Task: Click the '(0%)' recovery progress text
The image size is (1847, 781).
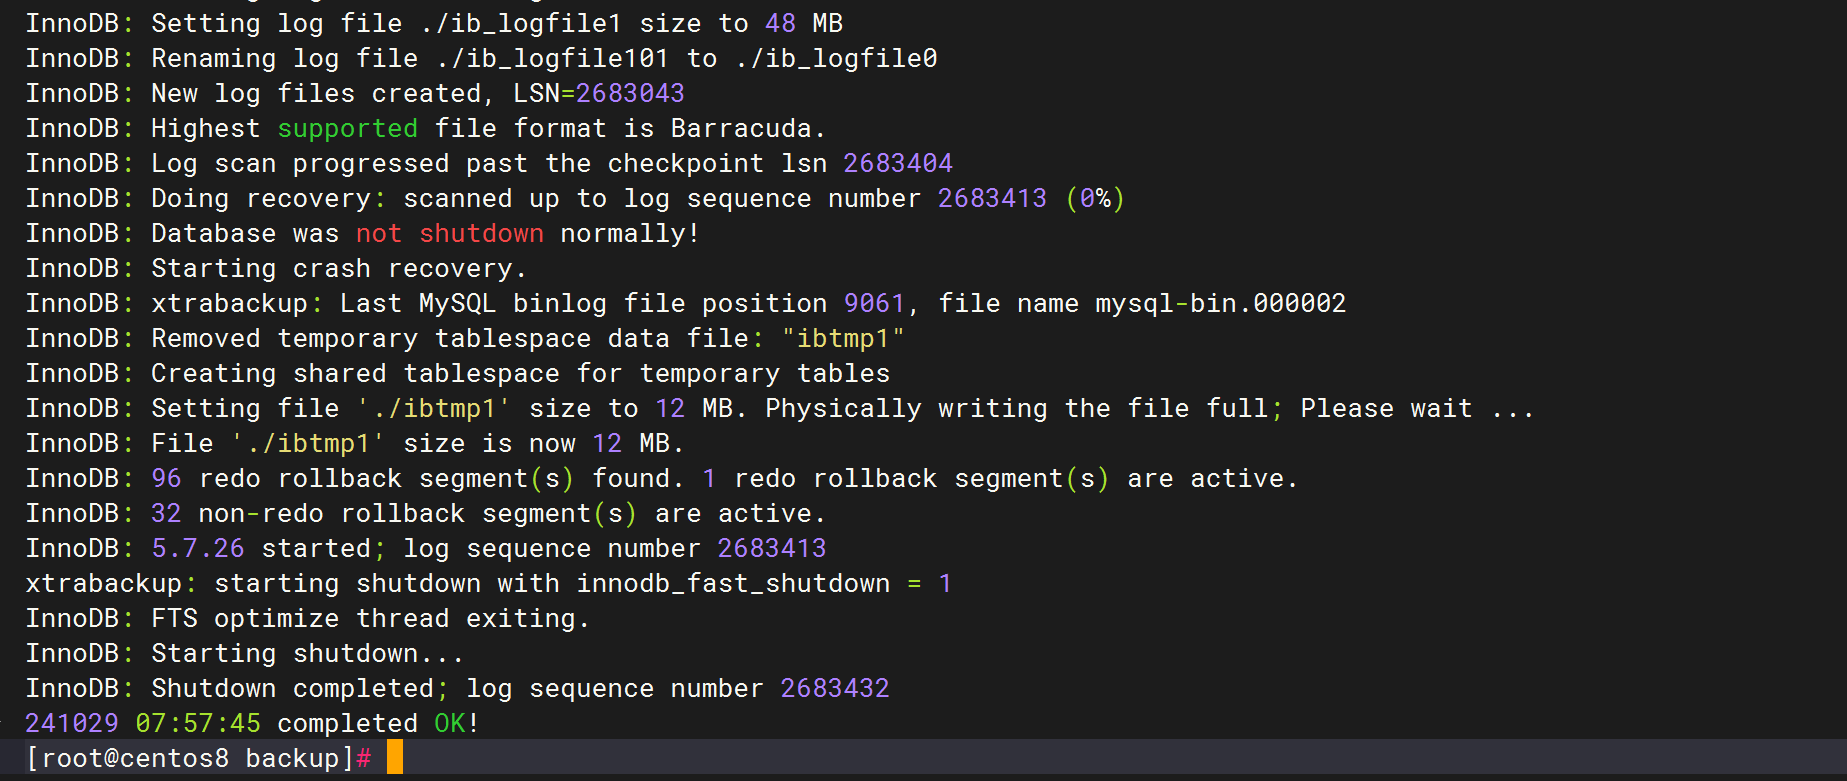Action: (x=1095, y=198)
